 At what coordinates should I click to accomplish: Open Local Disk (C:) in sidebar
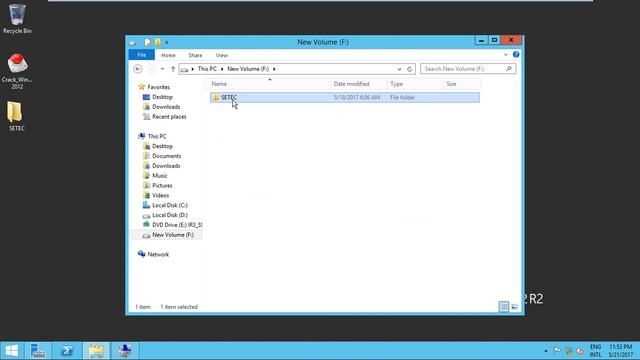point(169,205)
